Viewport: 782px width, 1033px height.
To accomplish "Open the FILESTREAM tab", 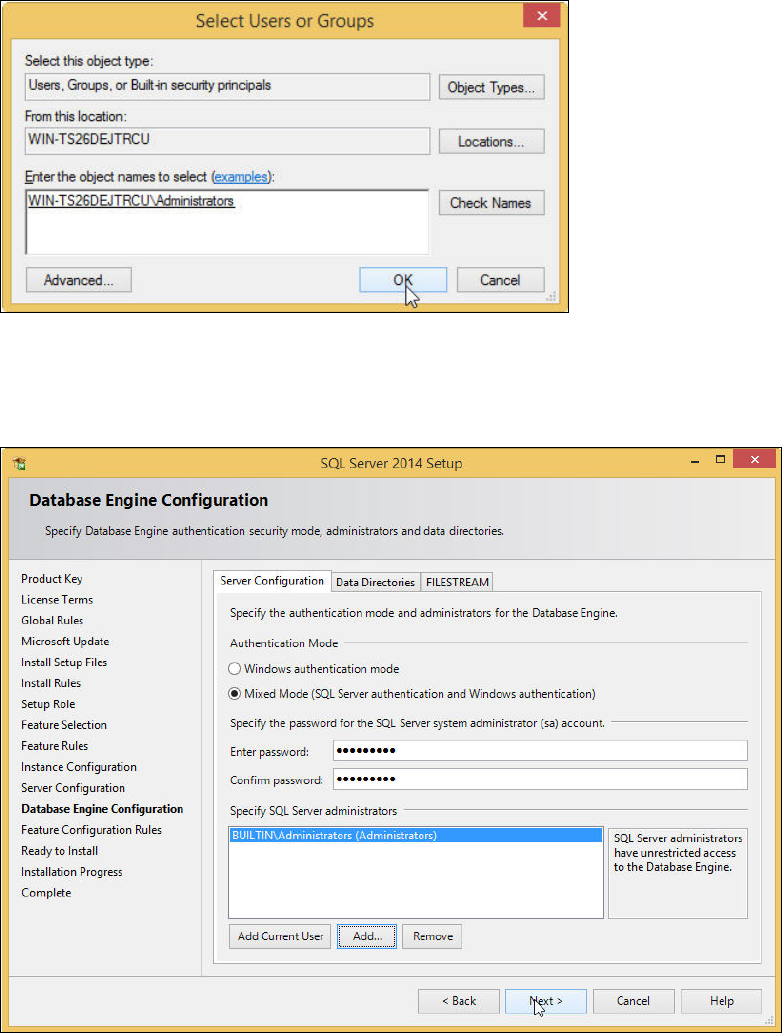I will click(x=457, y=582).
